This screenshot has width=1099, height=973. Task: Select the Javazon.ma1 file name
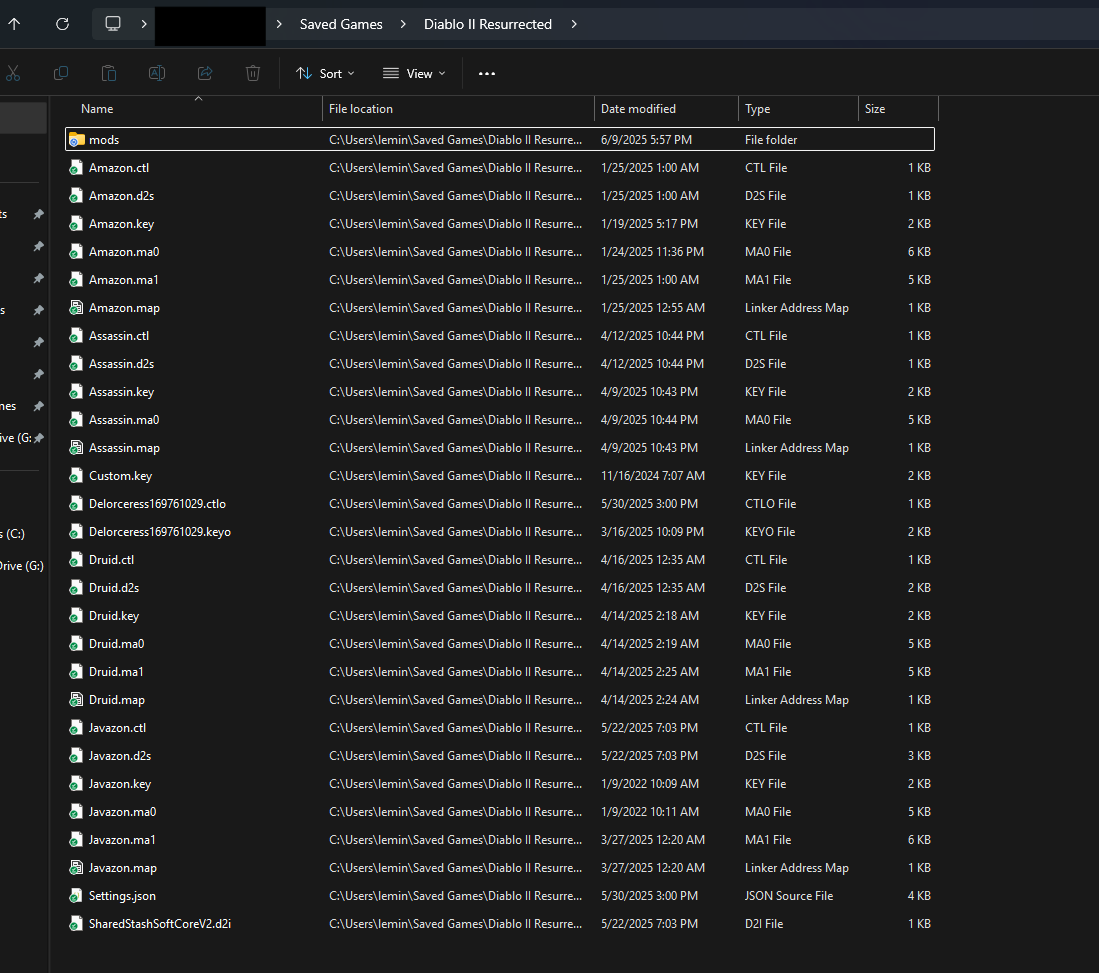(122, 840)
